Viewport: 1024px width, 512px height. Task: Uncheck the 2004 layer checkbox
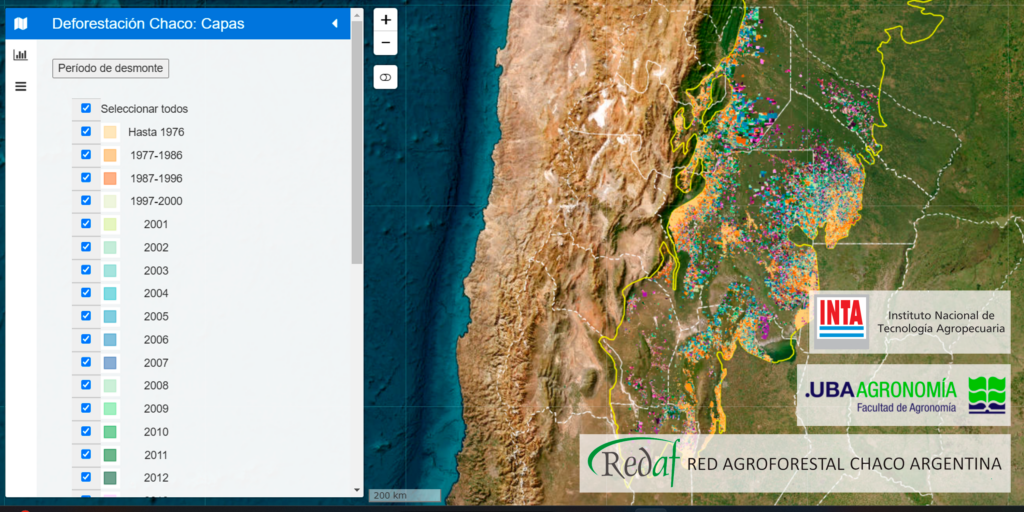tap(86, 293)
